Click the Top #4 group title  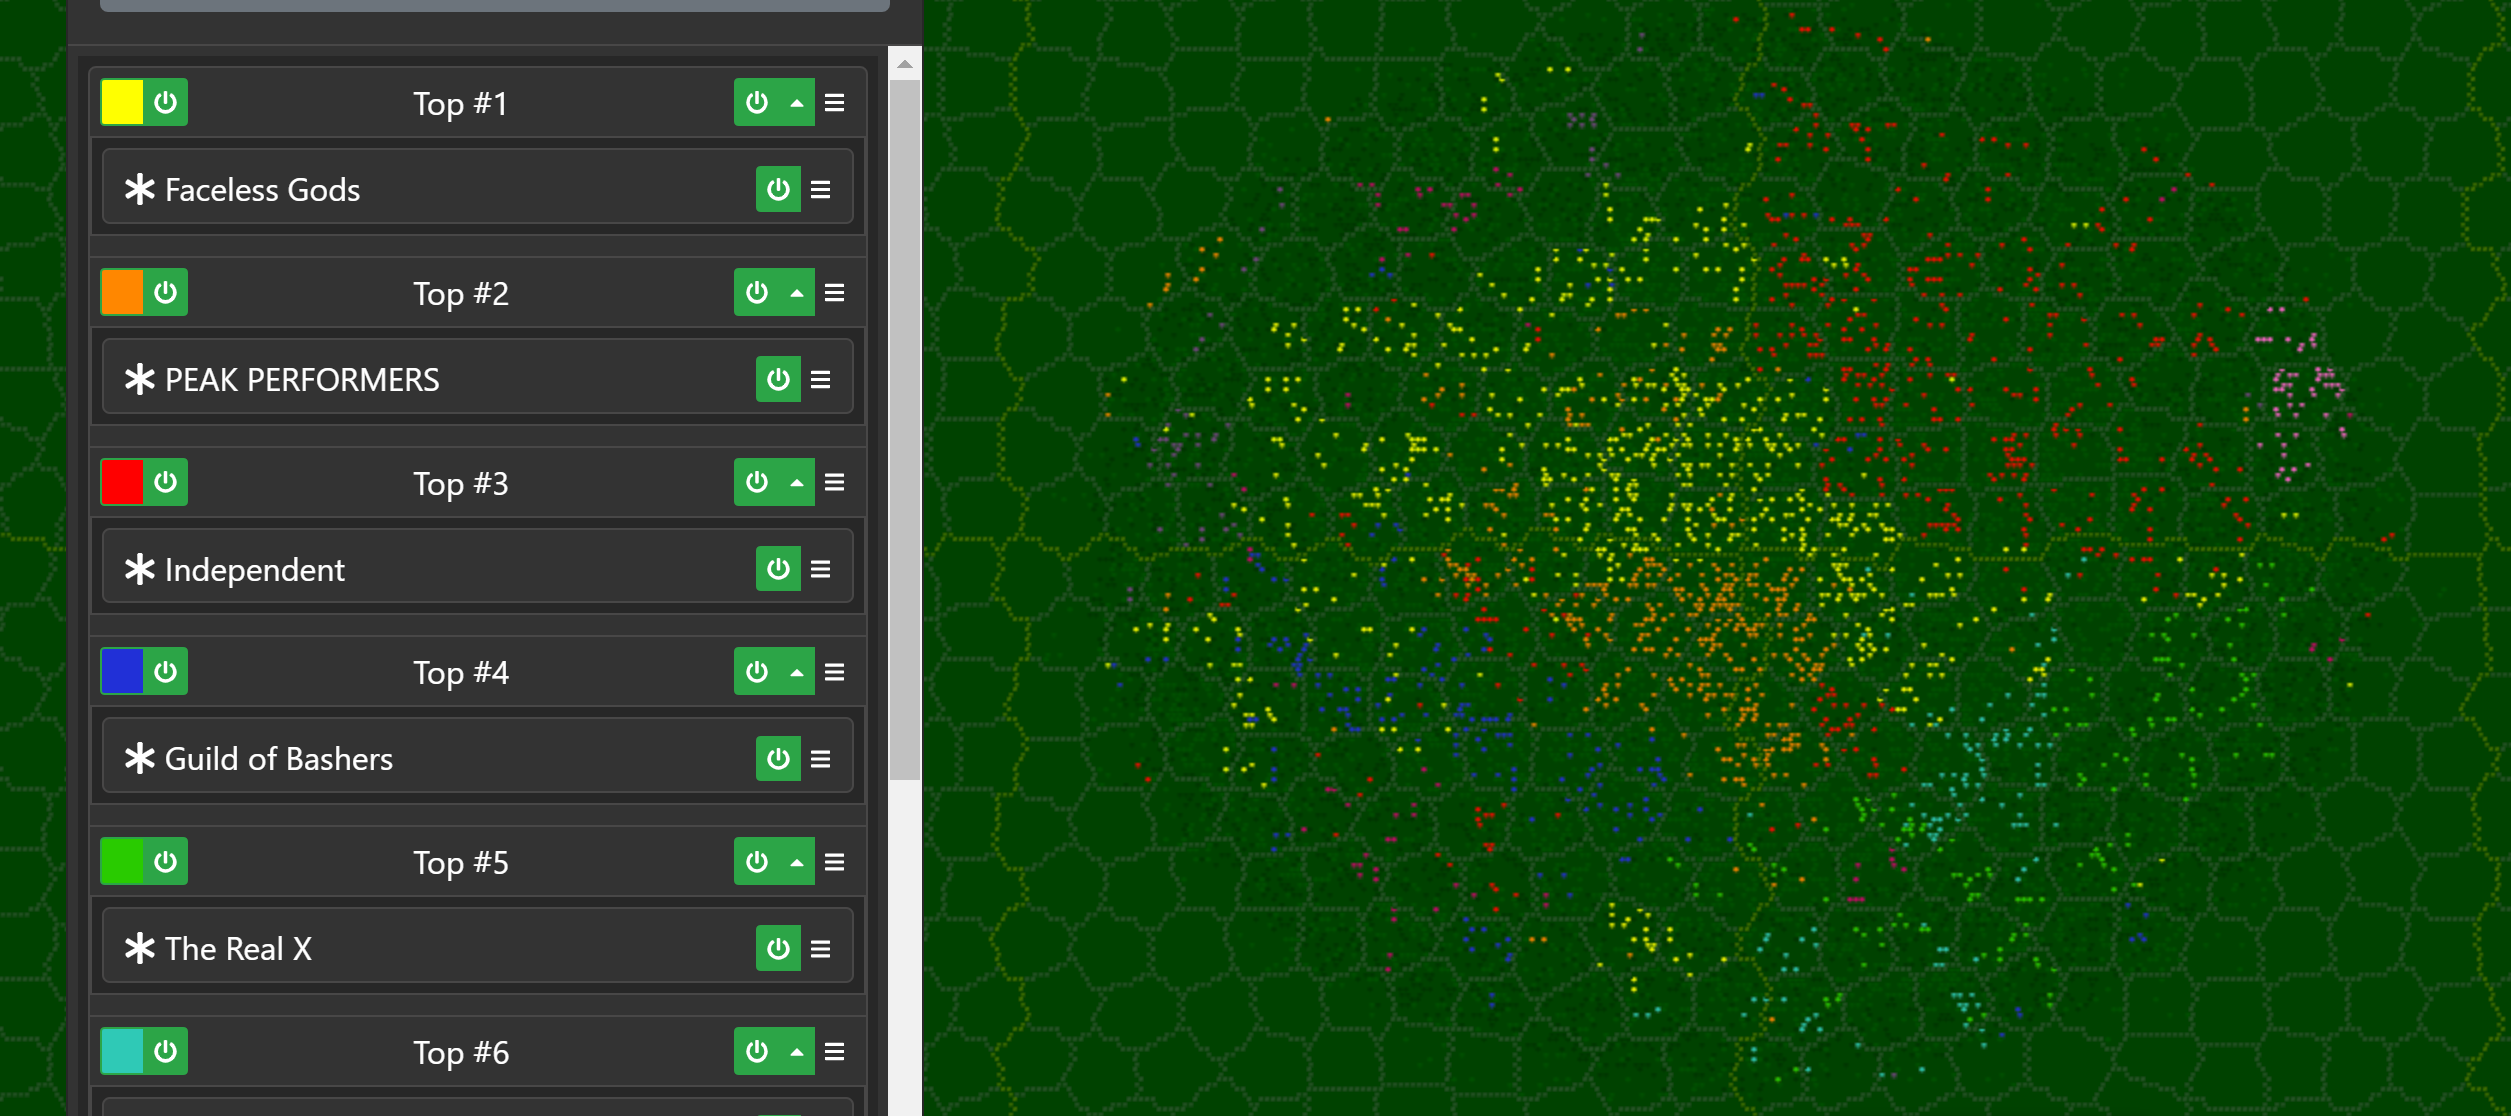click(461, 673)
